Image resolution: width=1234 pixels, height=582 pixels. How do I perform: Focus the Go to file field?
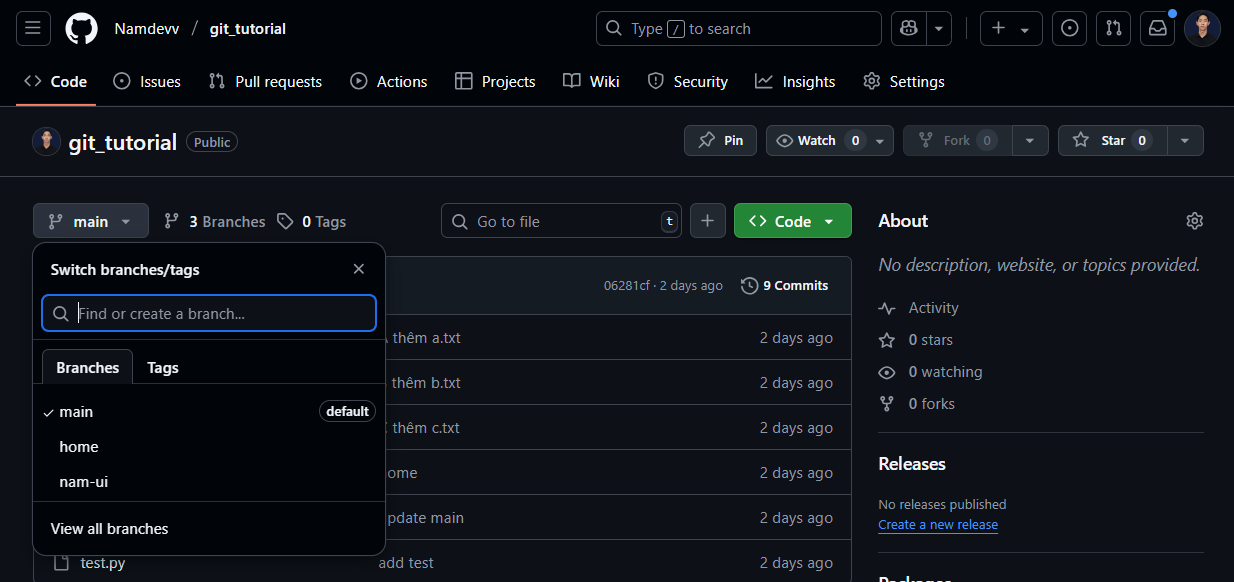[x=561, y=221]
